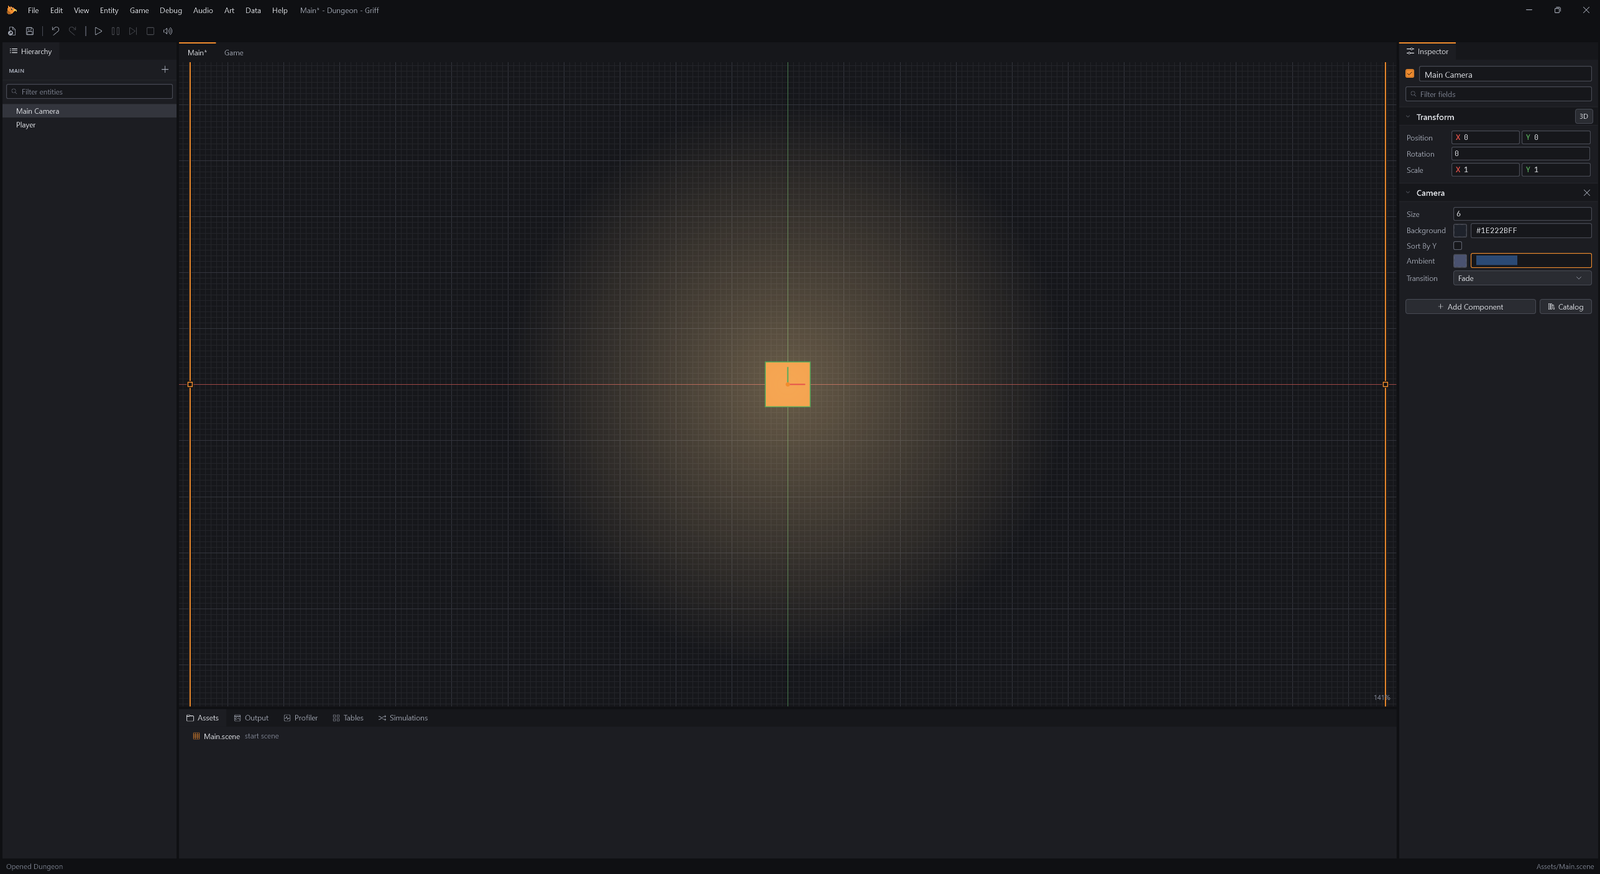
Task: Enable the Sort By Y checkbox
Action: 1457,246
